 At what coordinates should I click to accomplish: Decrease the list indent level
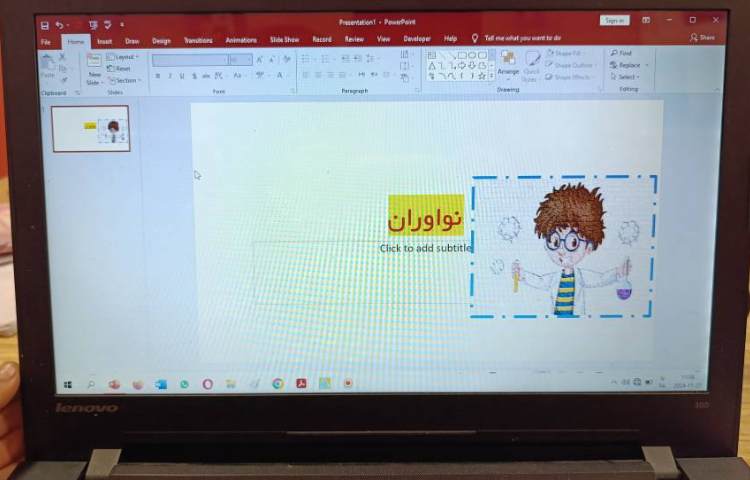(x=345, y=59)
